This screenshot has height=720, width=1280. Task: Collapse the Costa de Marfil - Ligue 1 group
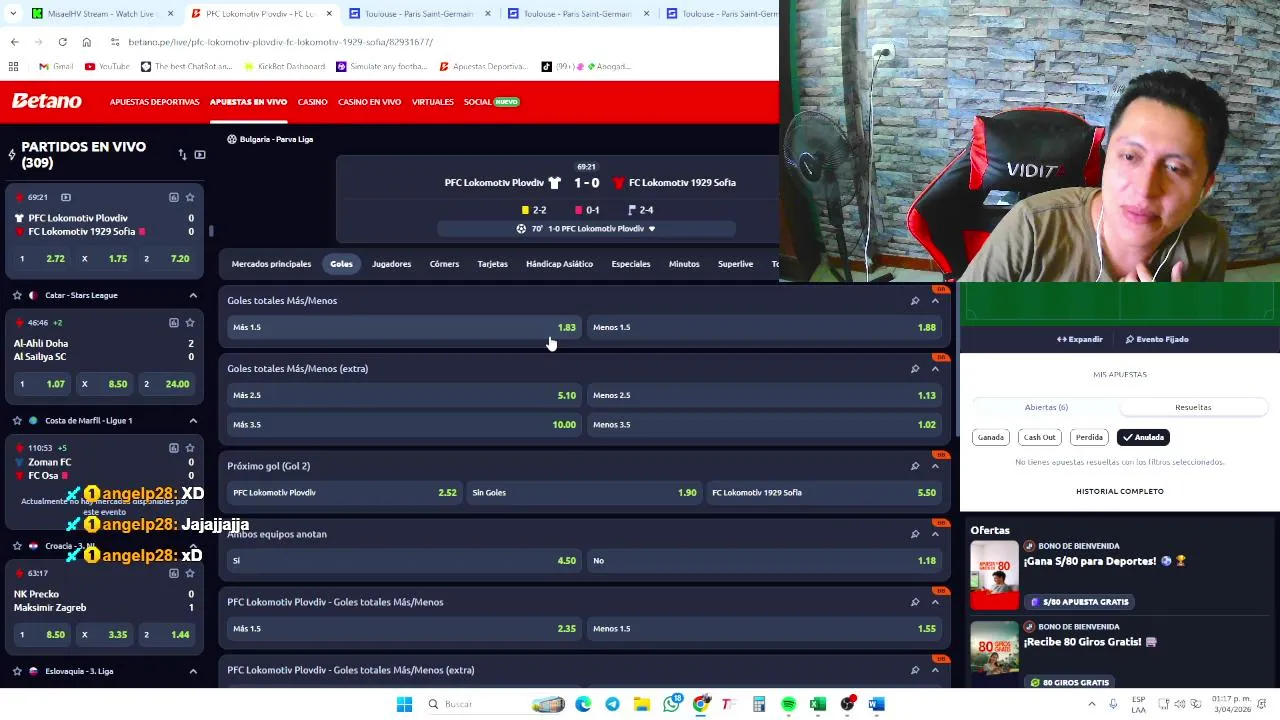click(193, 420)
